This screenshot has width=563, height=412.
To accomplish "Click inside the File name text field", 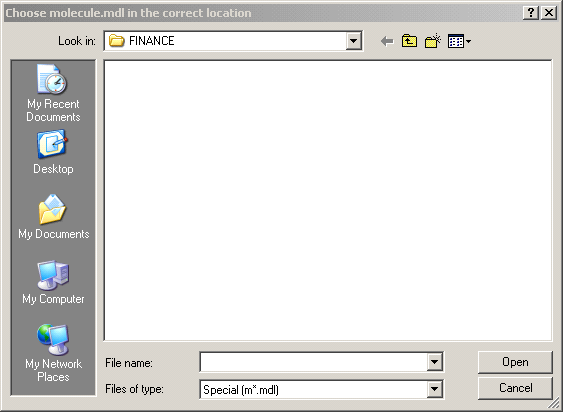I will [x=313, y=362].
